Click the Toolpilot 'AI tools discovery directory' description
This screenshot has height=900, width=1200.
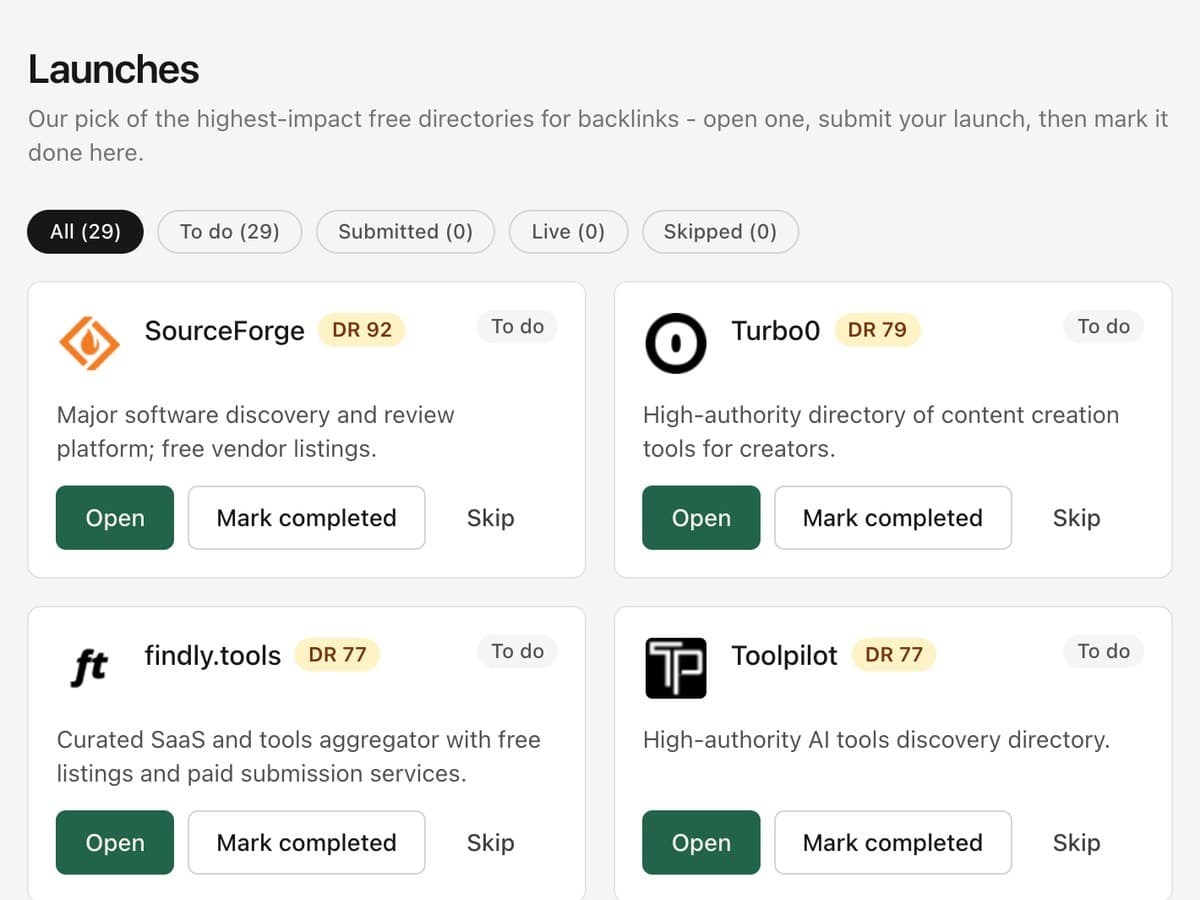[x=876, y=740]
